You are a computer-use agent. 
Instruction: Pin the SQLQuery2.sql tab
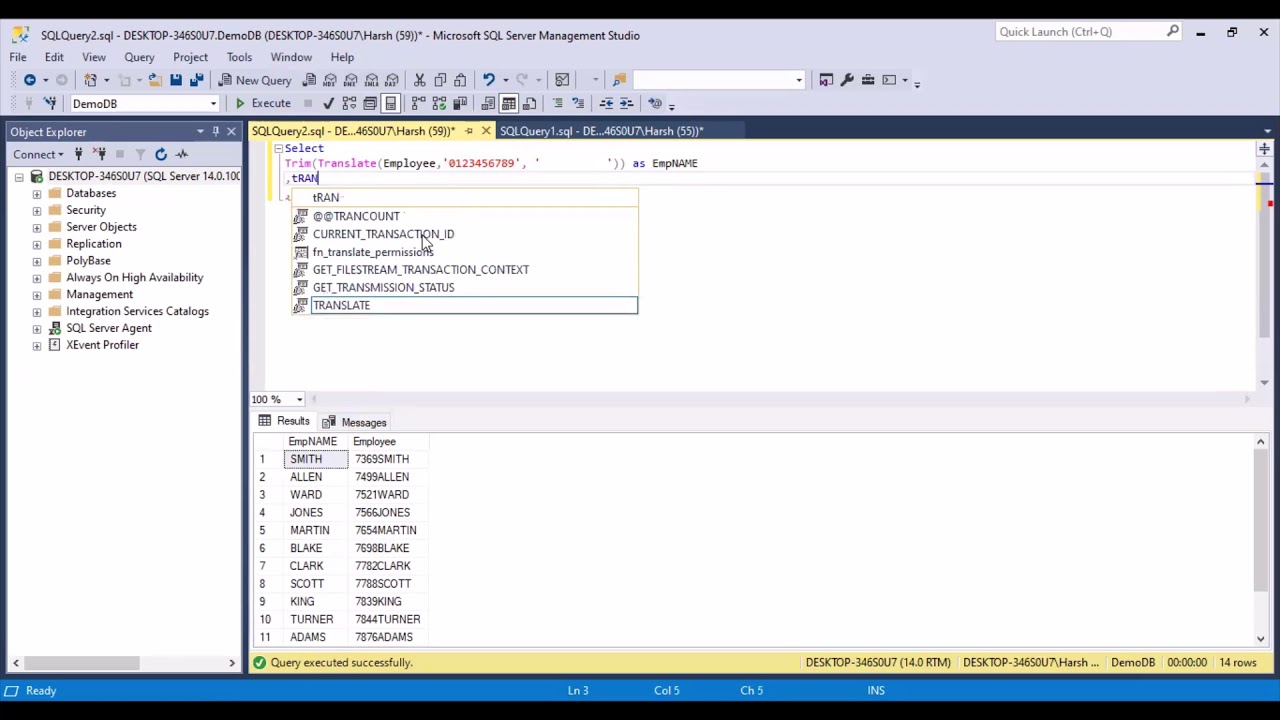pyautogui.click(x=469, y=131)
